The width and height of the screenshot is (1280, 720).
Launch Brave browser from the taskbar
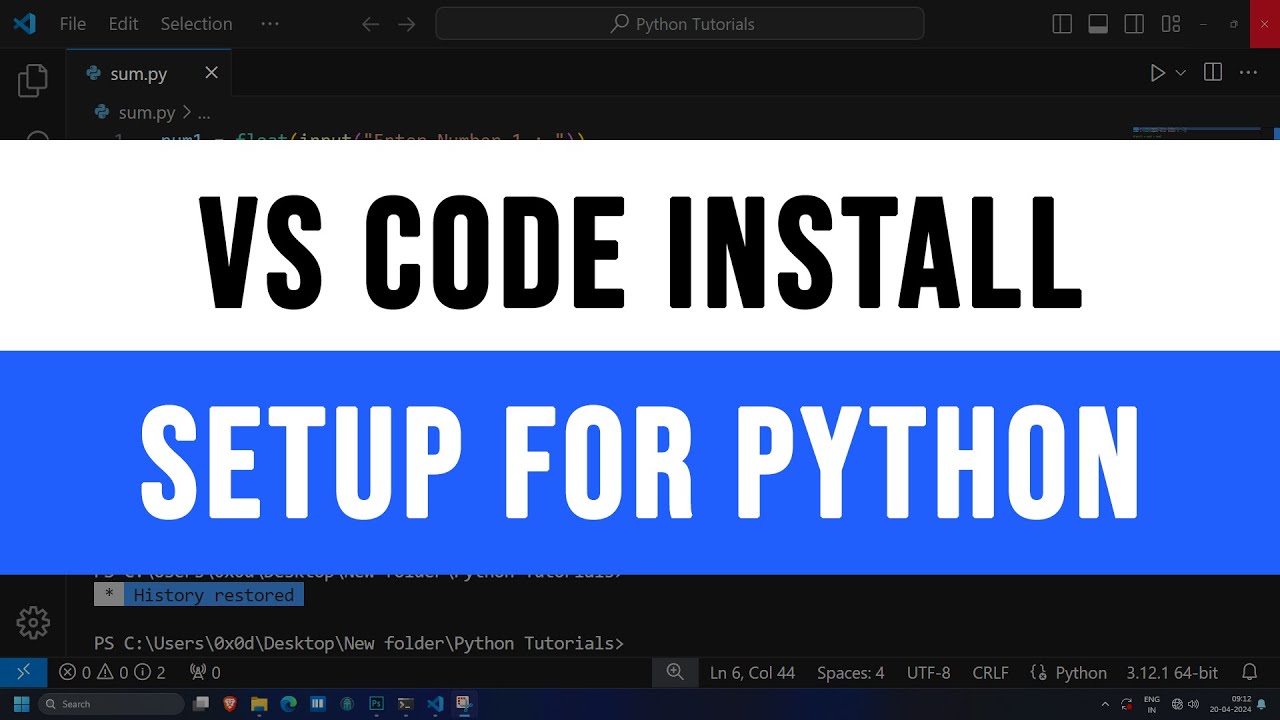pos(230,704)
